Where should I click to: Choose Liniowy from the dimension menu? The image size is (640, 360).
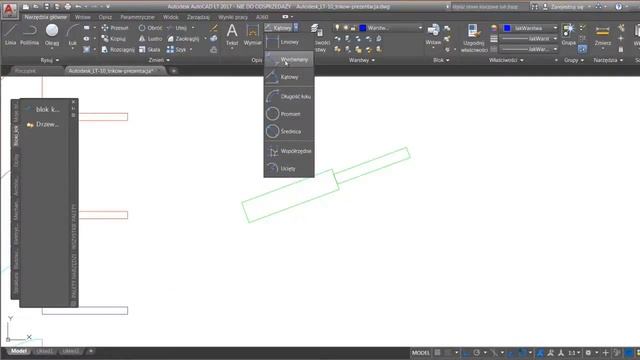(289, 42)
